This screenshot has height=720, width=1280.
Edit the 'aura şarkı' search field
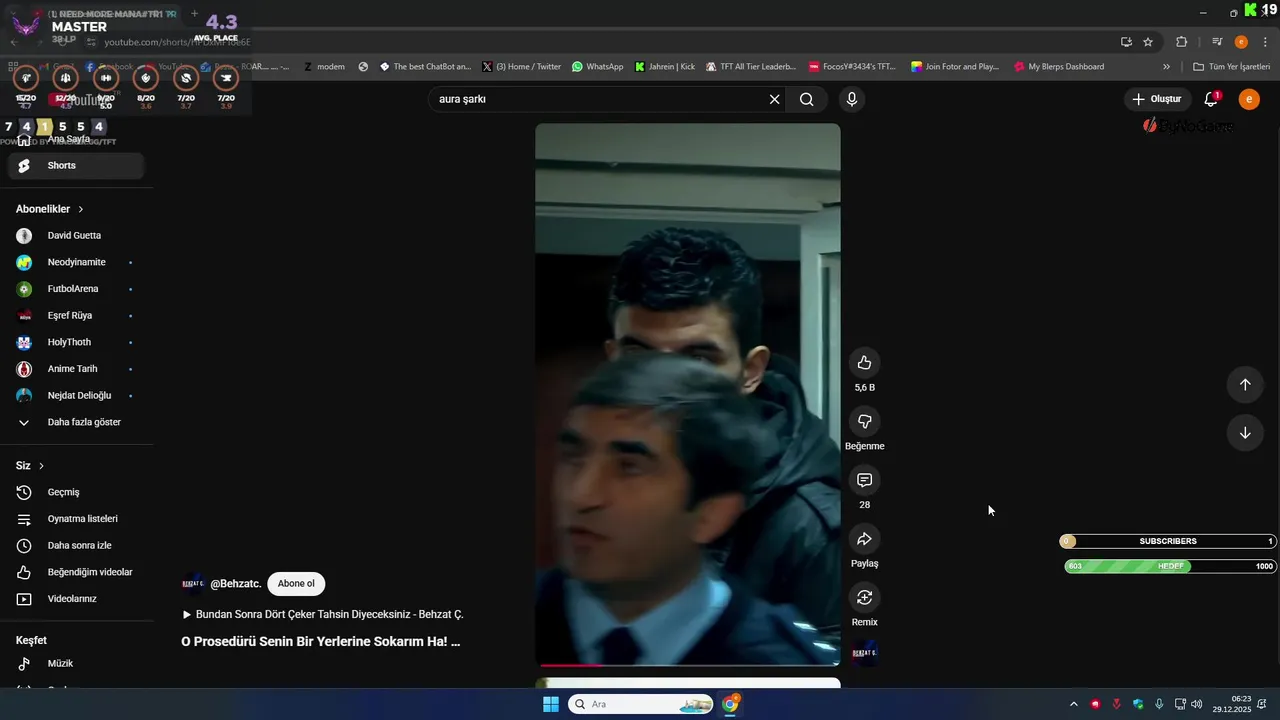click(x=598, y=99)
